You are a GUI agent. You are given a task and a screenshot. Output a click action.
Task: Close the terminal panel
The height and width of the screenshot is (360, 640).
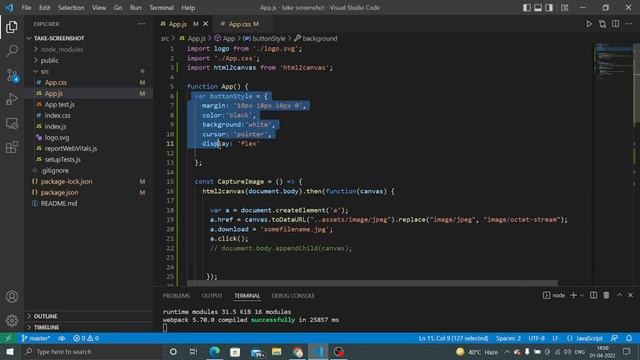(631, 295)
